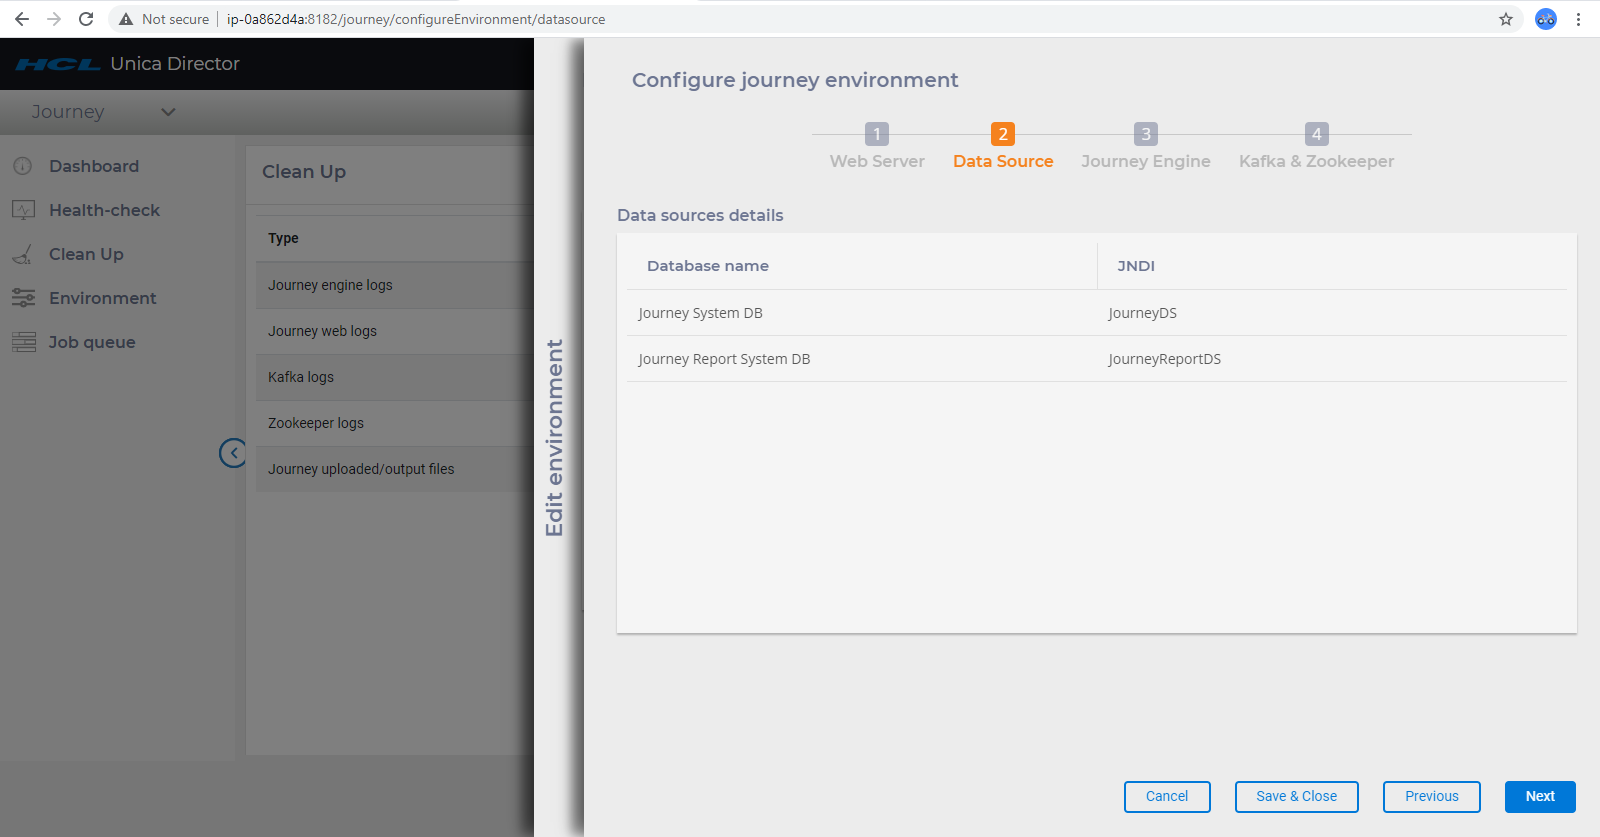The height and width of the screenshot is (837, 1600).
Task: Click the Environment sliders icon
Action: tap(23, 298)
